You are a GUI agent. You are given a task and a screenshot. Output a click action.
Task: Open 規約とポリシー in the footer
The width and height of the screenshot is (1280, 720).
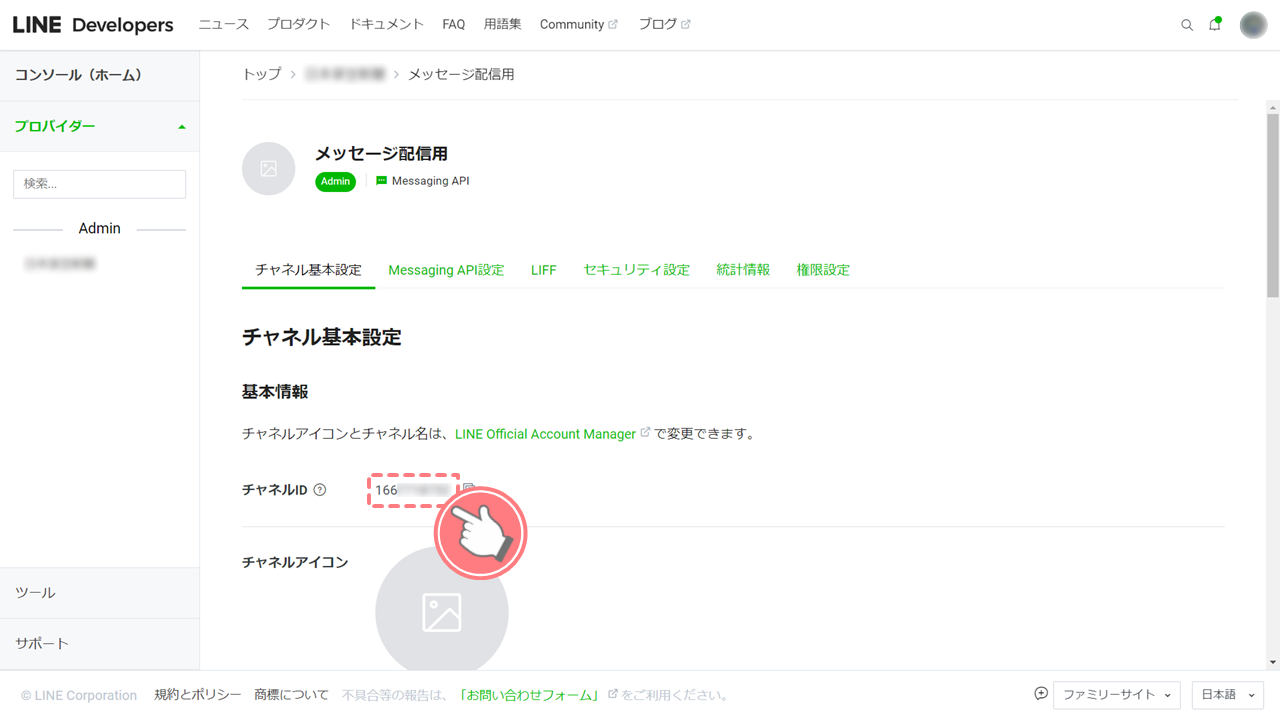[x=198, y=695]
